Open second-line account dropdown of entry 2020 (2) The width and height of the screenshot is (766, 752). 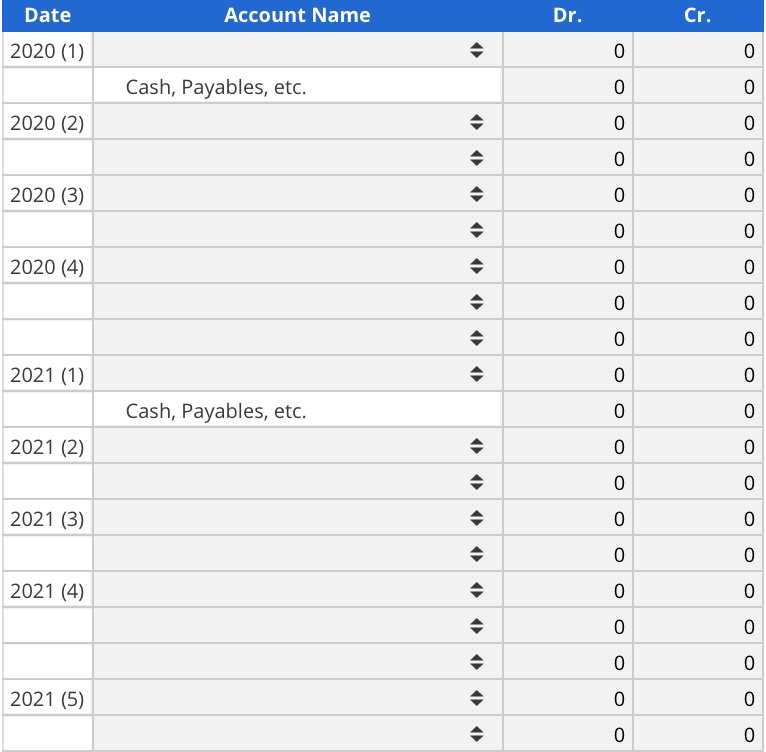pyautogui.click(x=298, y=158)
